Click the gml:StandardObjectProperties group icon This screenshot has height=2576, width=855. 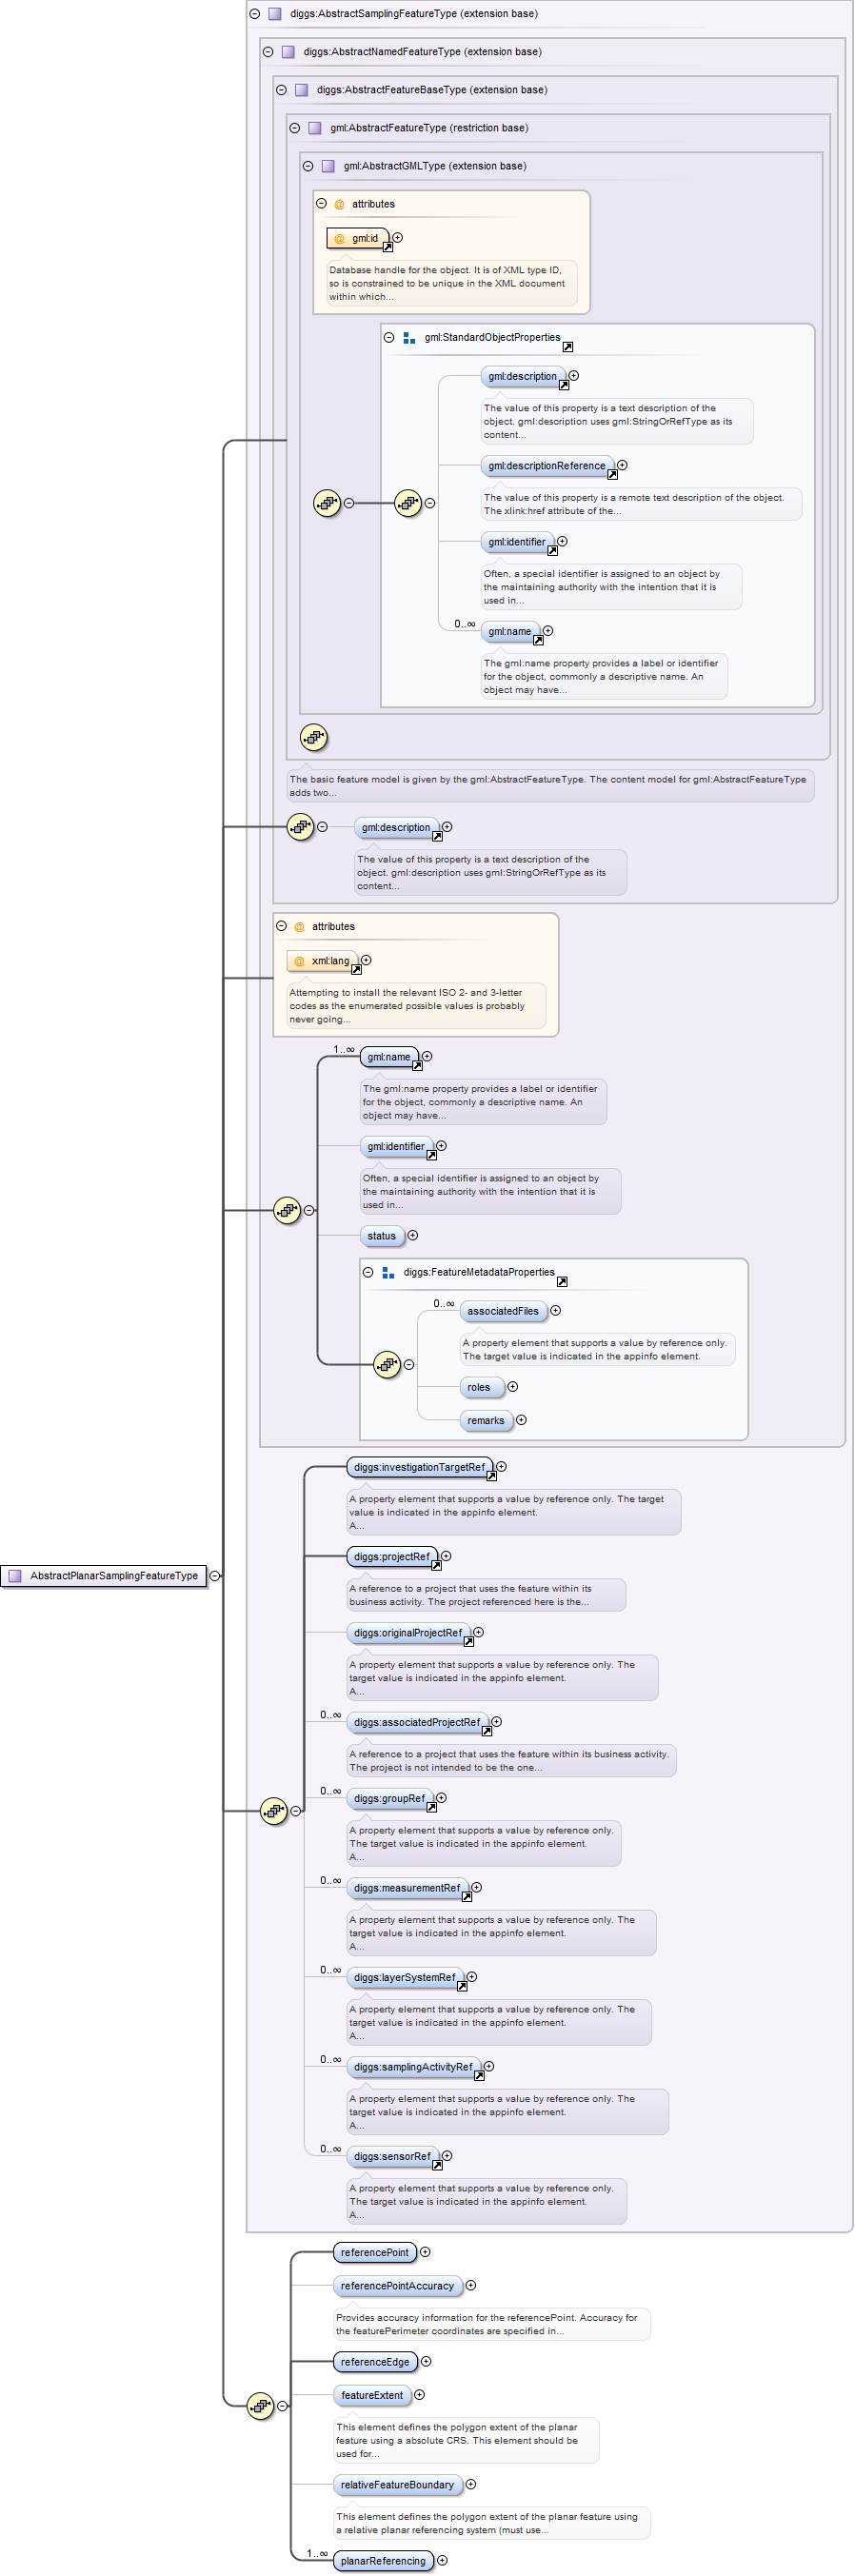click(x=409, y=338)
